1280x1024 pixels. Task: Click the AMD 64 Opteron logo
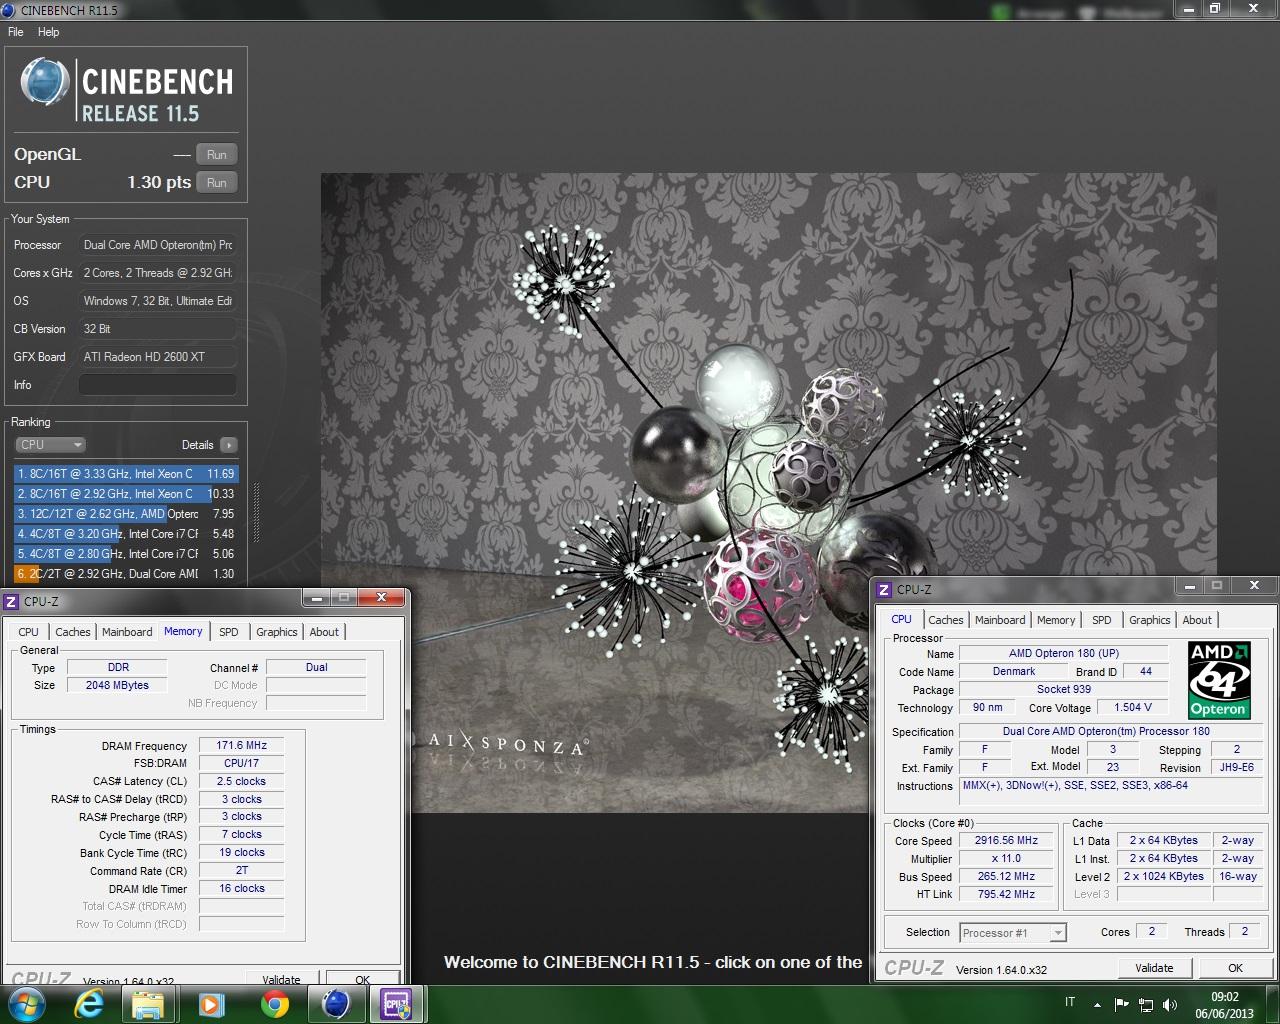[x=1218, y=680]
